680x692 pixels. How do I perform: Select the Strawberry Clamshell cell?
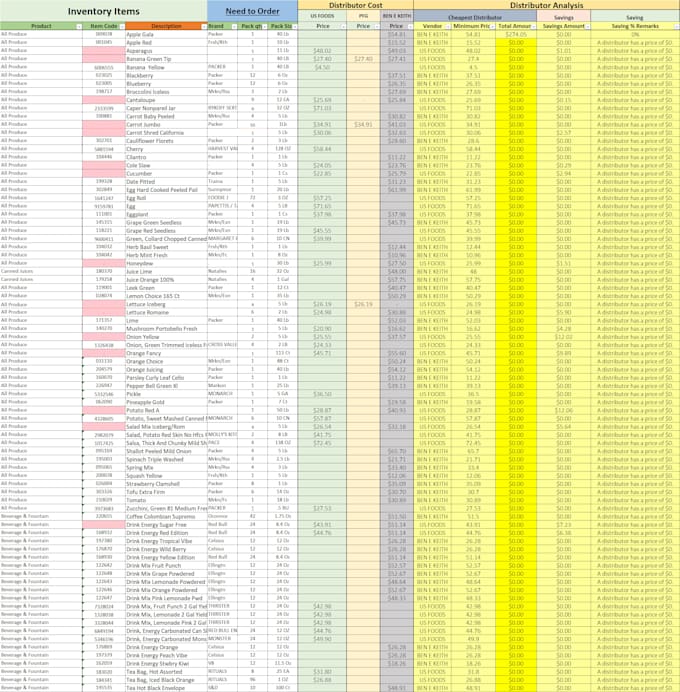[166, 484]
